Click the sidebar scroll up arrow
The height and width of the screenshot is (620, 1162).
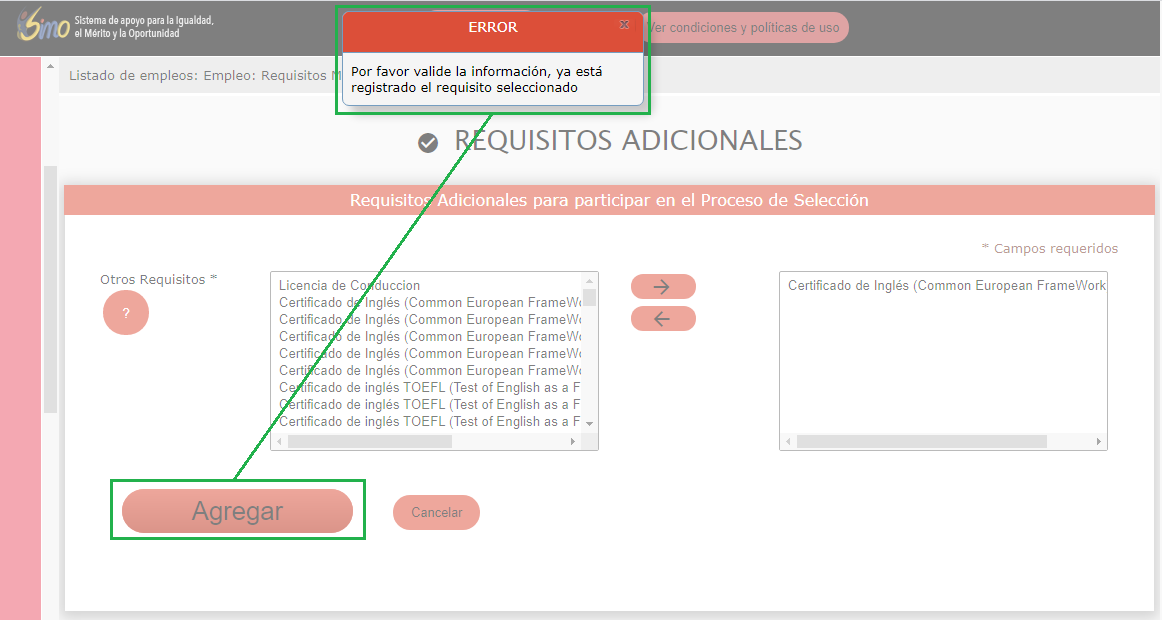point(50,68)
